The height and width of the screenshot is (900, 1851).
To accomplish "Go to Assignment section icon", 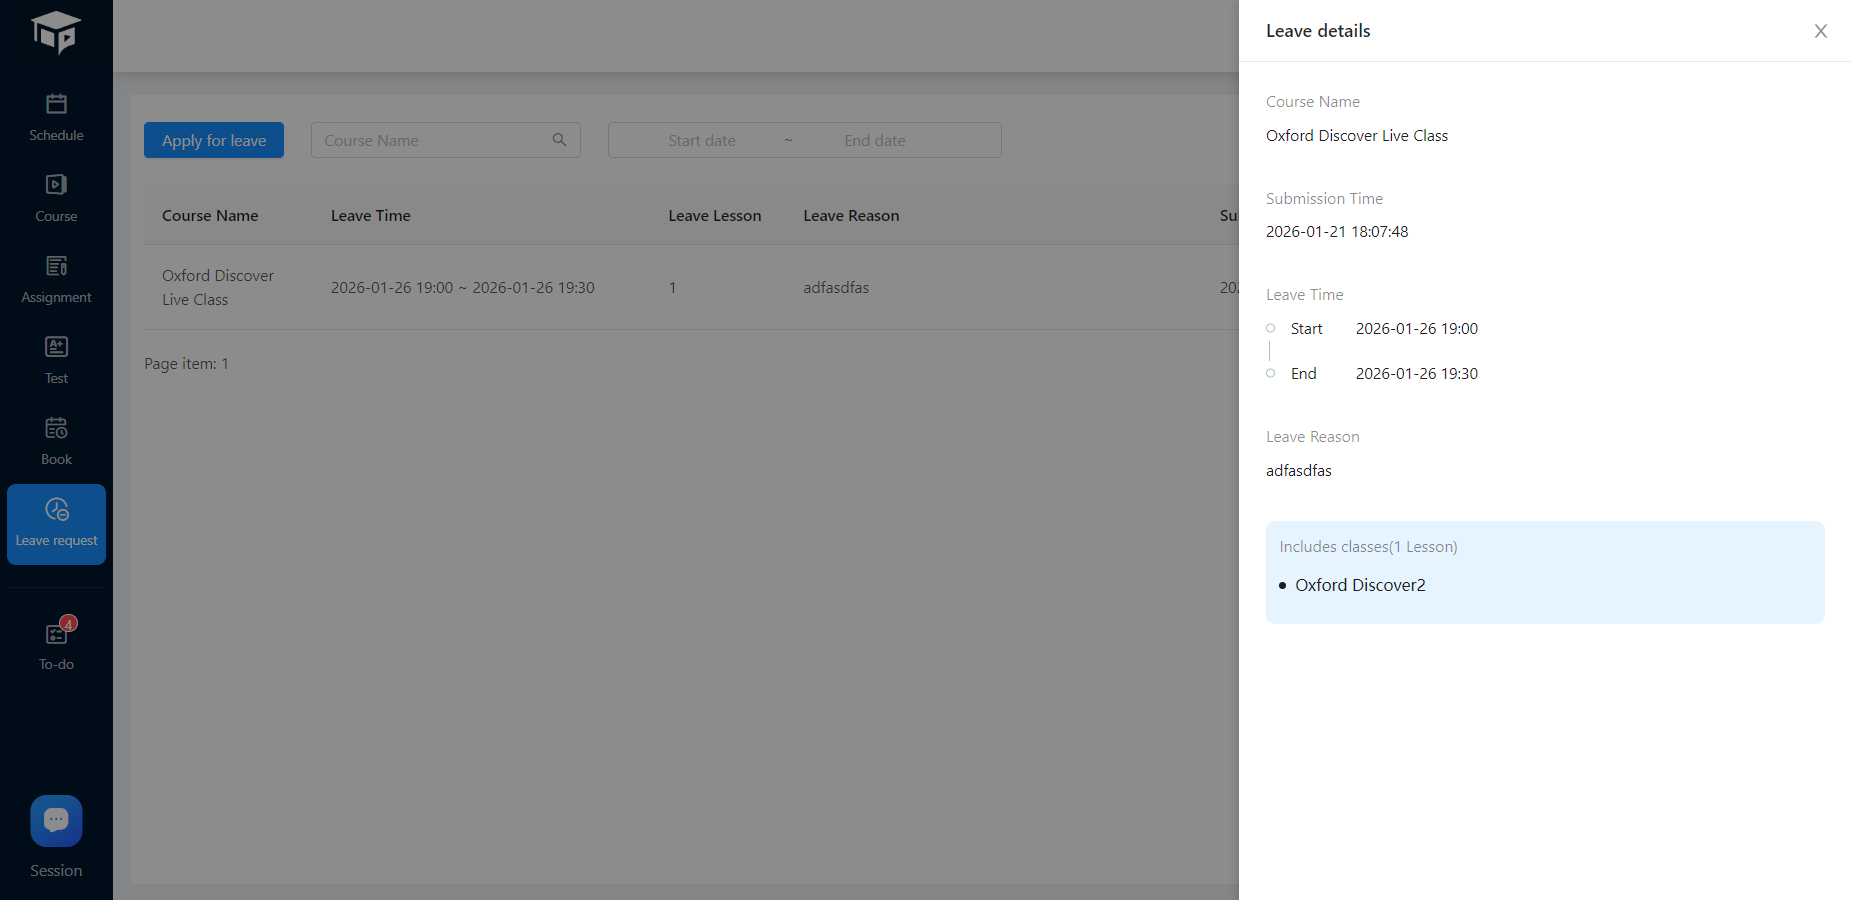I will (56, 266).
